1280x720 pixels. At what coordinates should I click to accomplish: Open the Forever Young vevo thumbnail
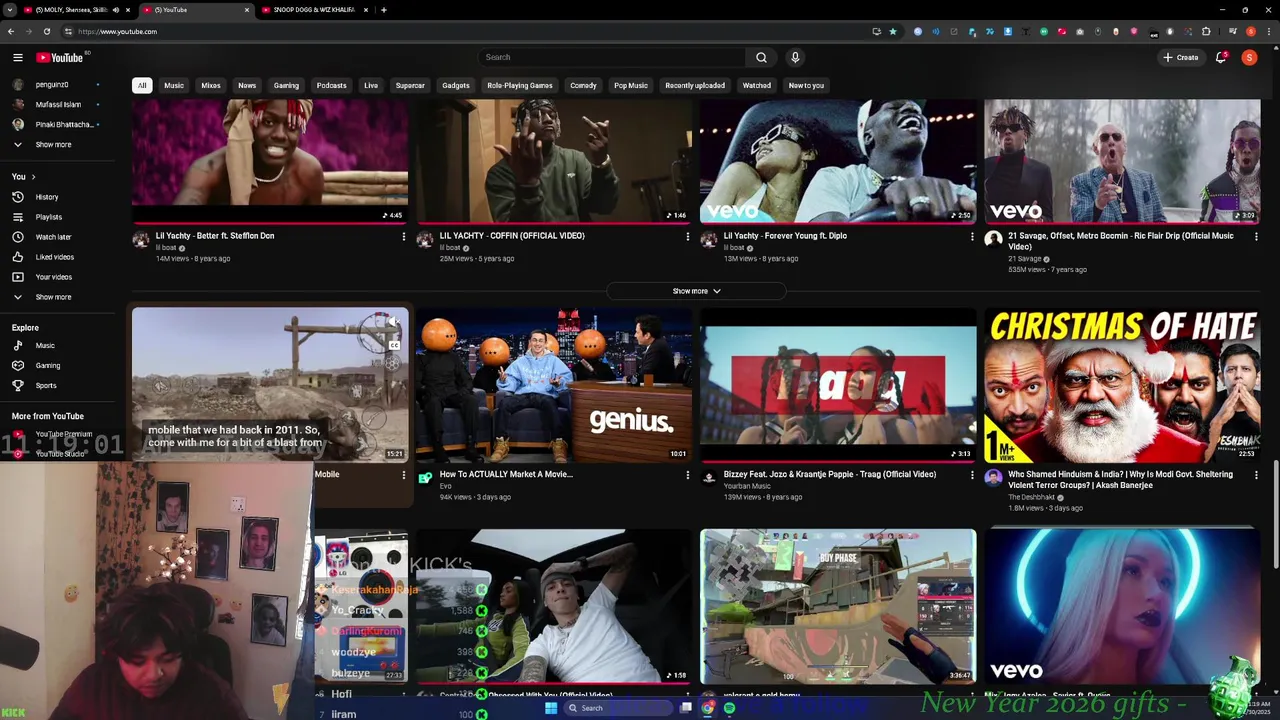tap(838, 162)
